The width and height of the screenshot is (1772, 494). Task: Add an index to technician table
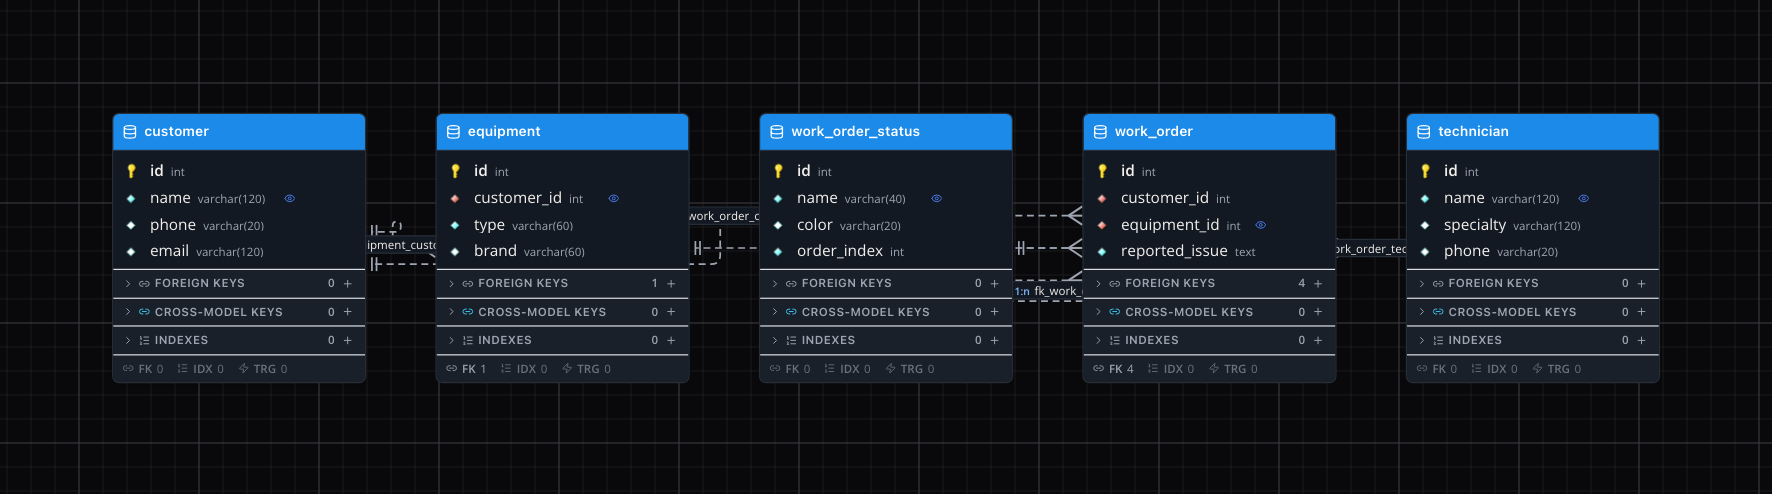click(x=1642, y=341)
